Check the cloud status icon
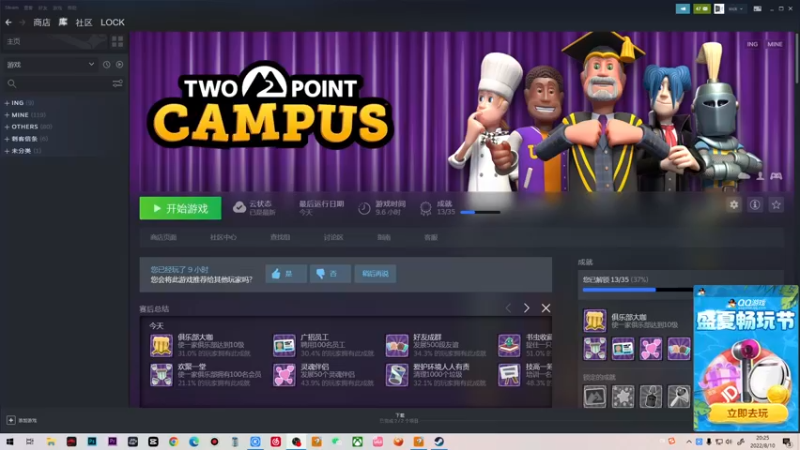This screenshot has height=450, width=800. 239,208
